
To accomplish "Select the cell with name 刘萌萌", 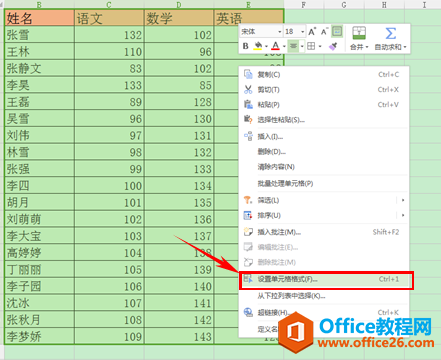I will pyautogui.click(x=39, y=219).
